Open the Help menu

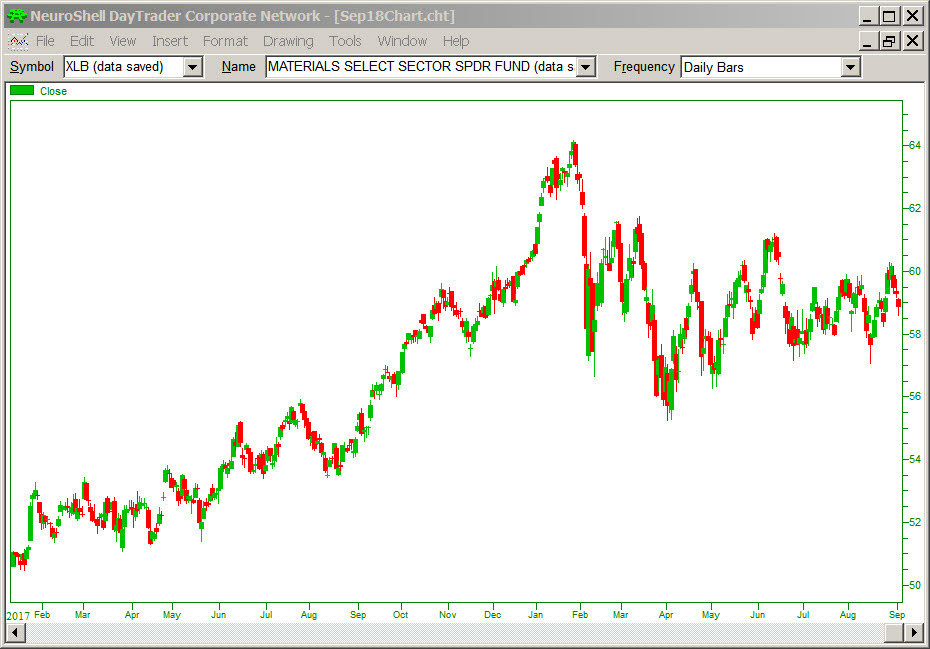pyautogui.click(x=456, y=41)
